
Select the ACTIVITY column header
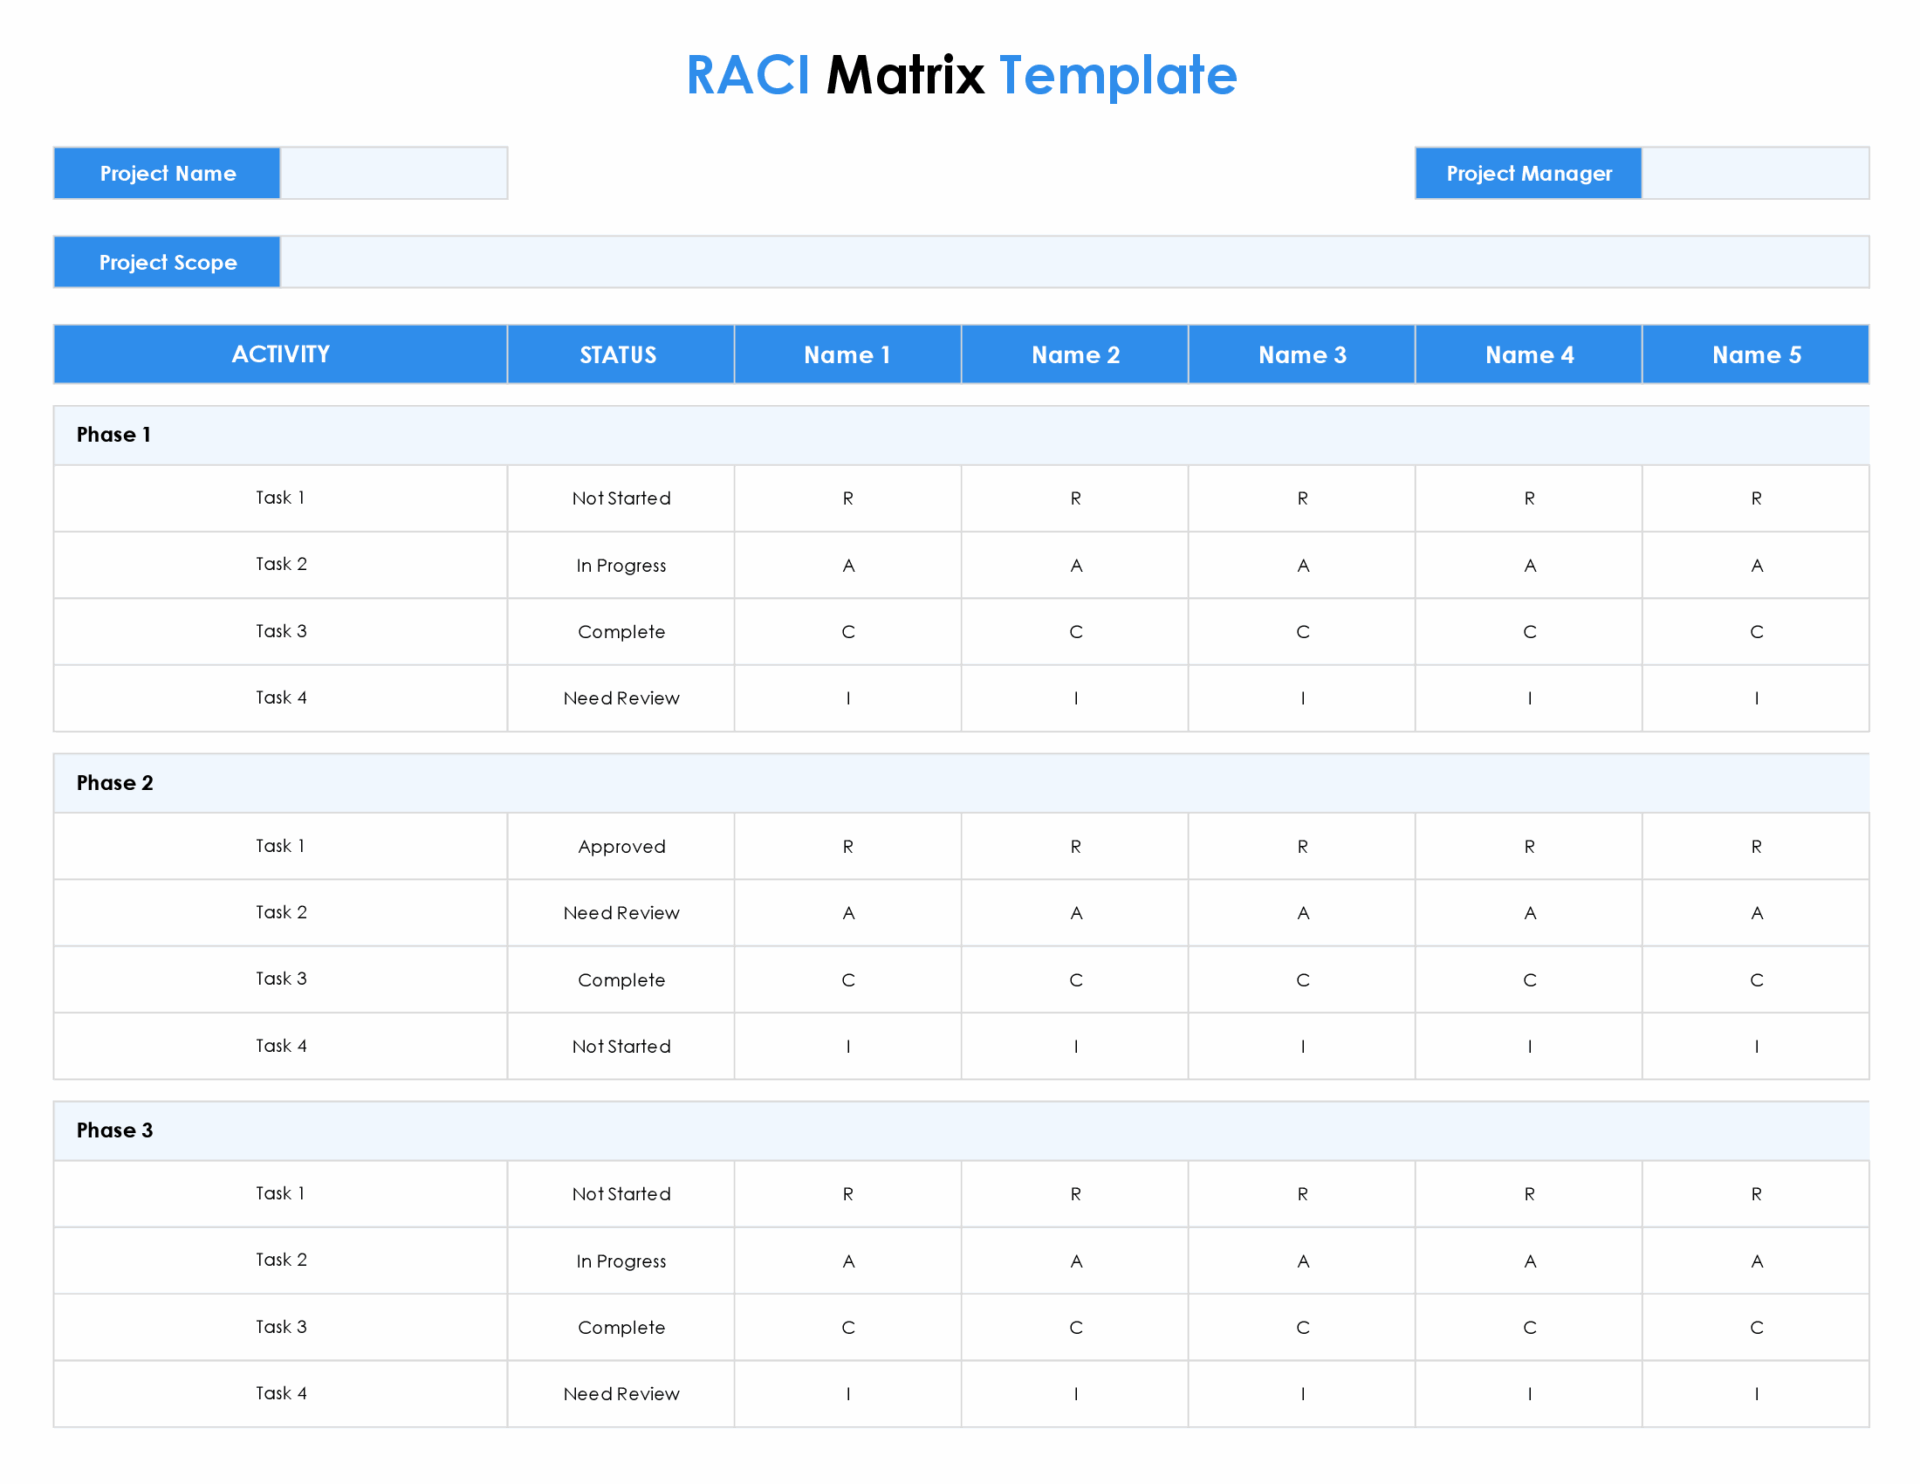pos(280,354)
